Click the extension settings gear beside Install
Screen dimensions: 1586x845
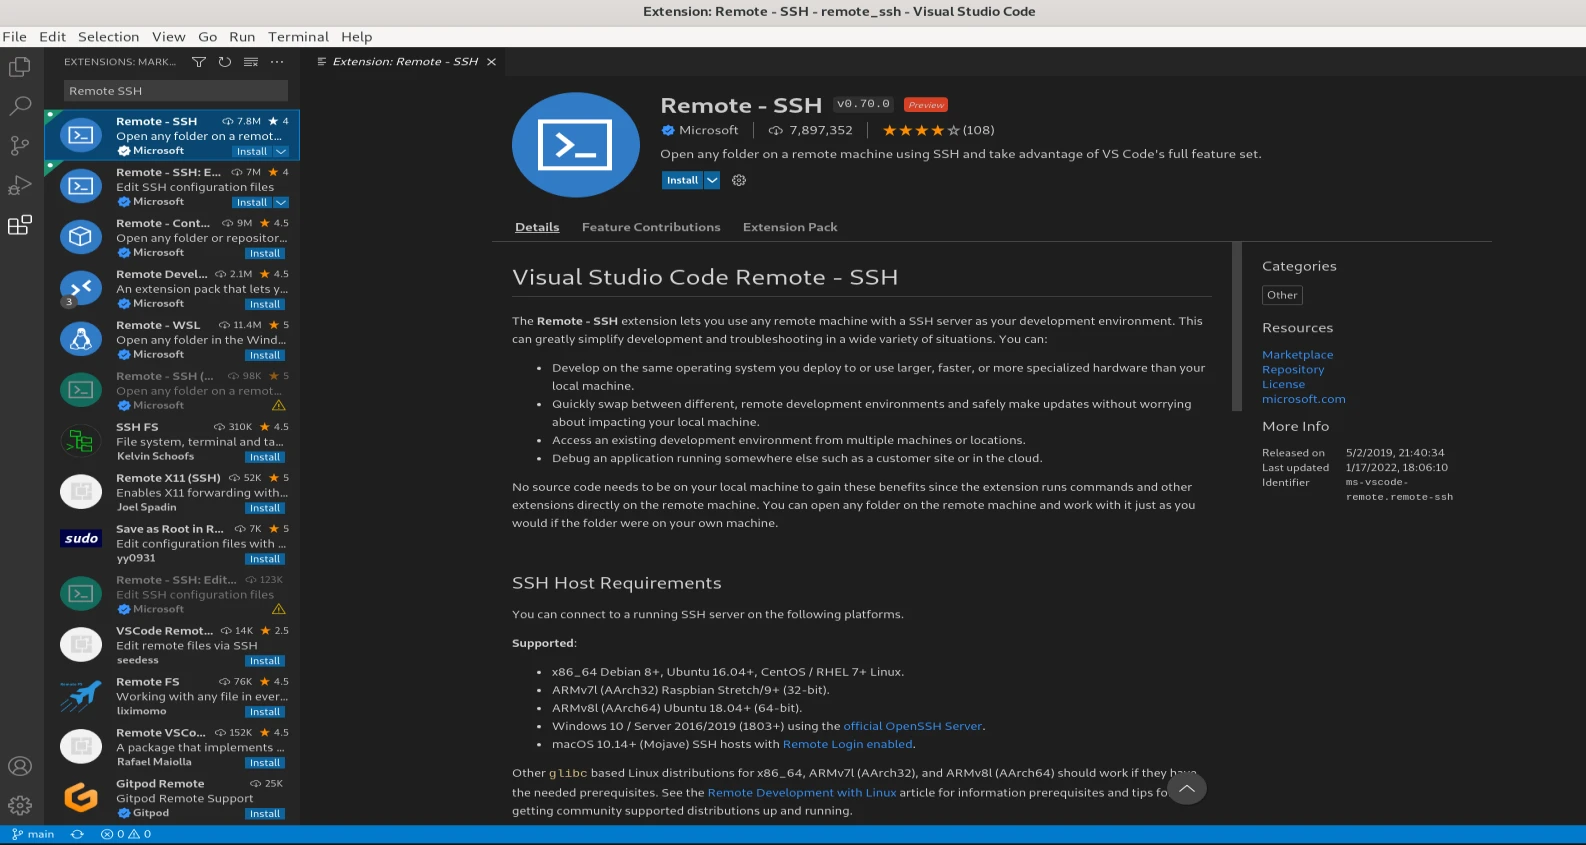tap(739, 181)
